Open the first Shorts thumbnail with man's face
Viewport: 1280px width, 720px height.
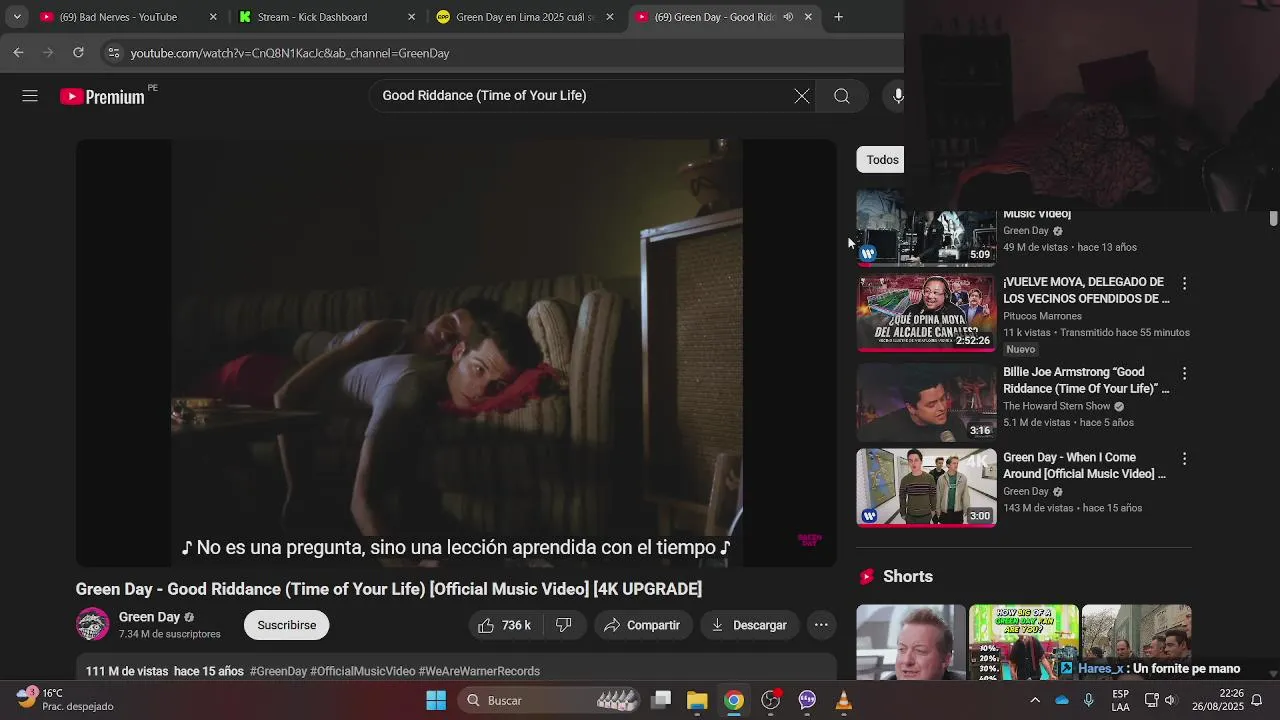click(x=911, y=642)
